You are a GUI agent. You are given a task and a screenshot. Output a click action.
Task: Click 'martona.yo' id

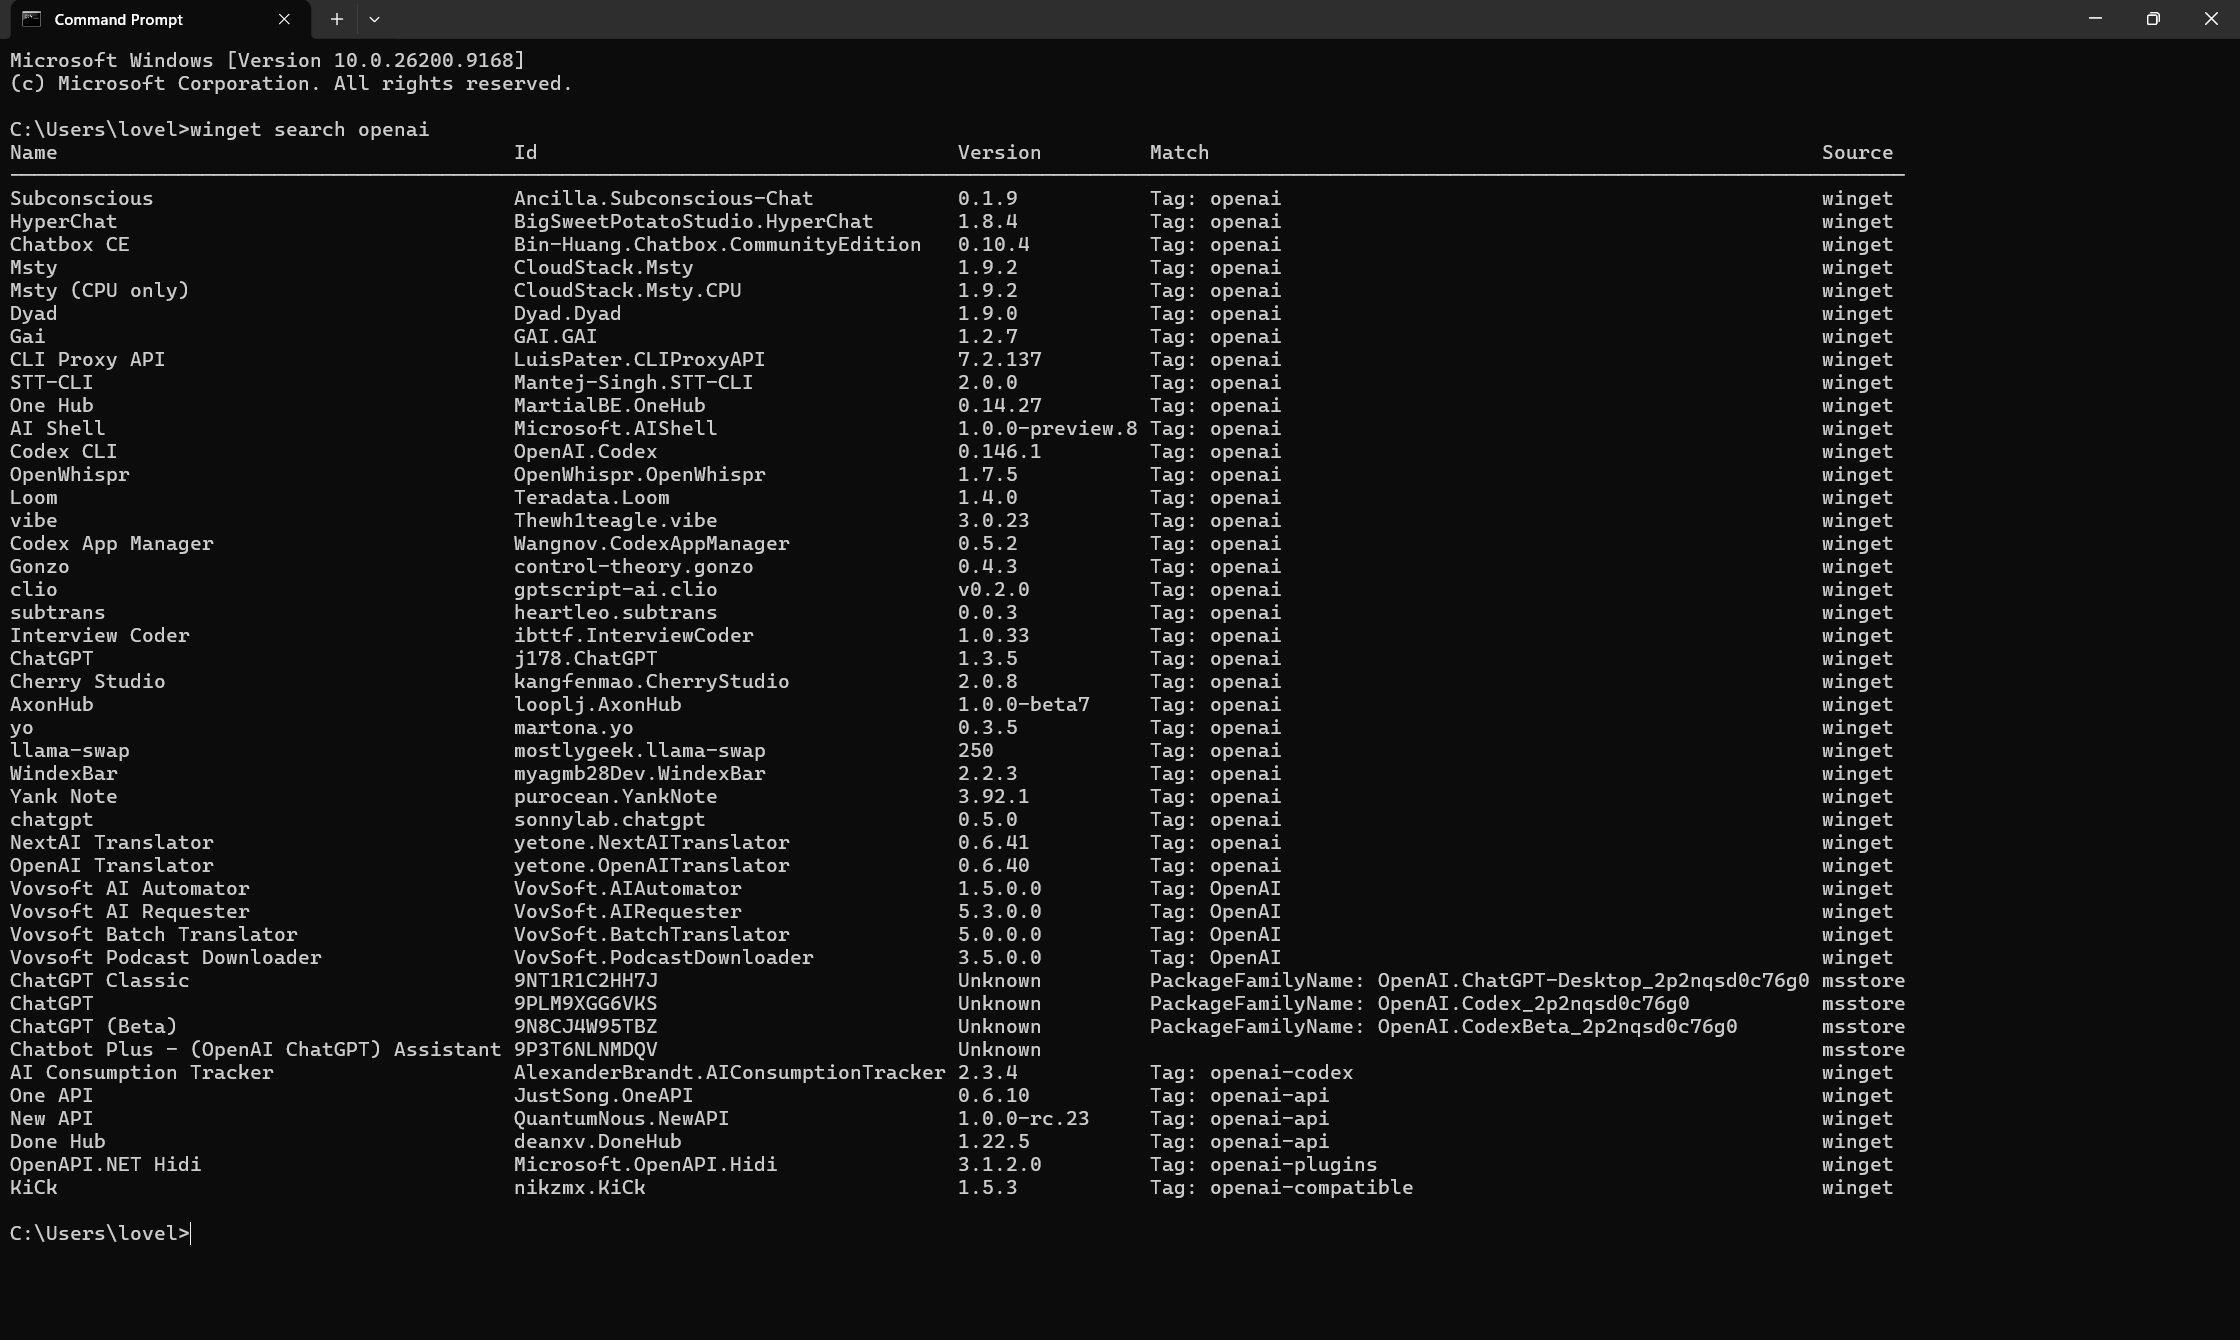click(x=574, y=727)
